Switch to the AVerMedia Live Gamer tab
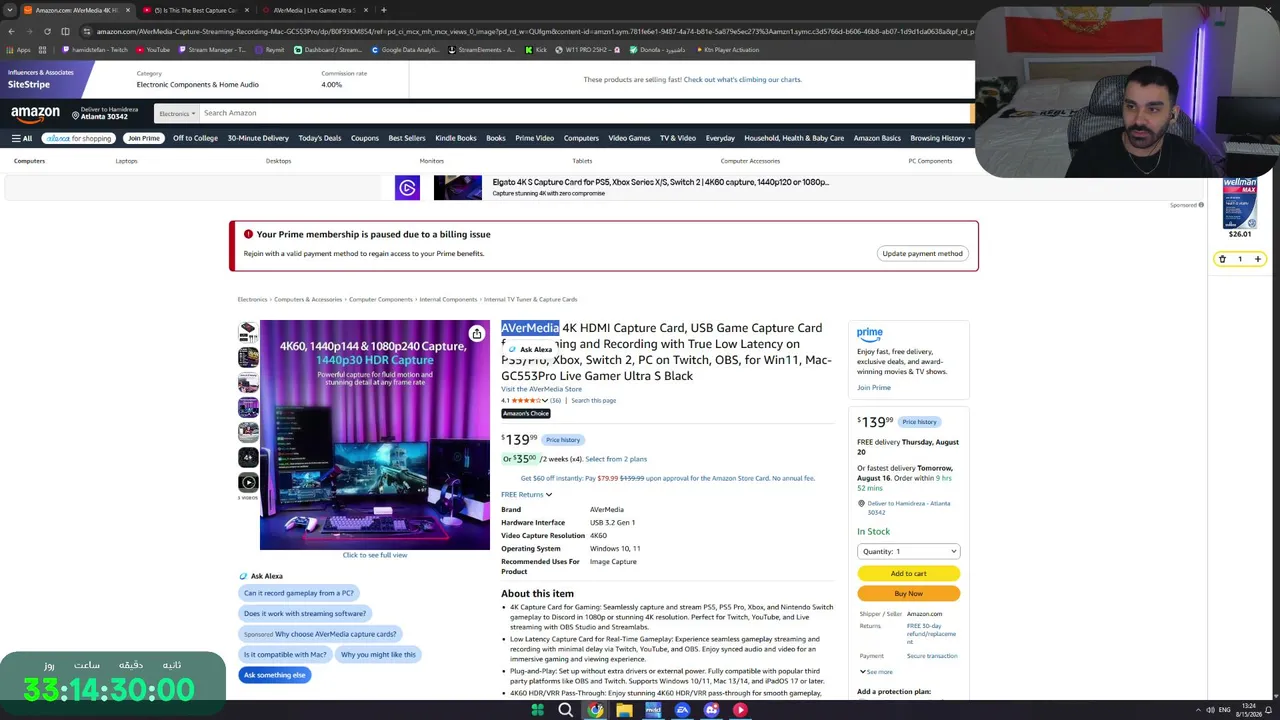Screen dimensions: 1280x720 point(315,10)
